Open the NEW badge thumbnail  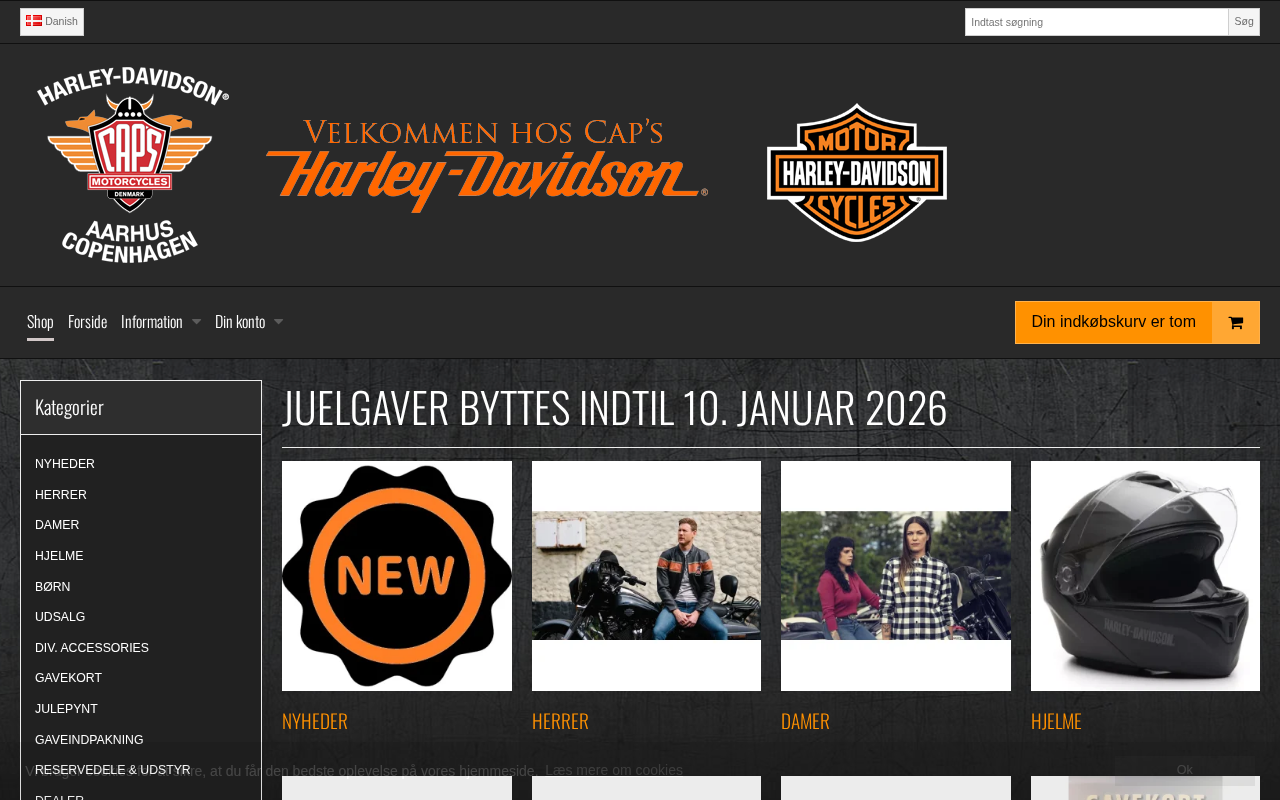click(x=397, y=576)
